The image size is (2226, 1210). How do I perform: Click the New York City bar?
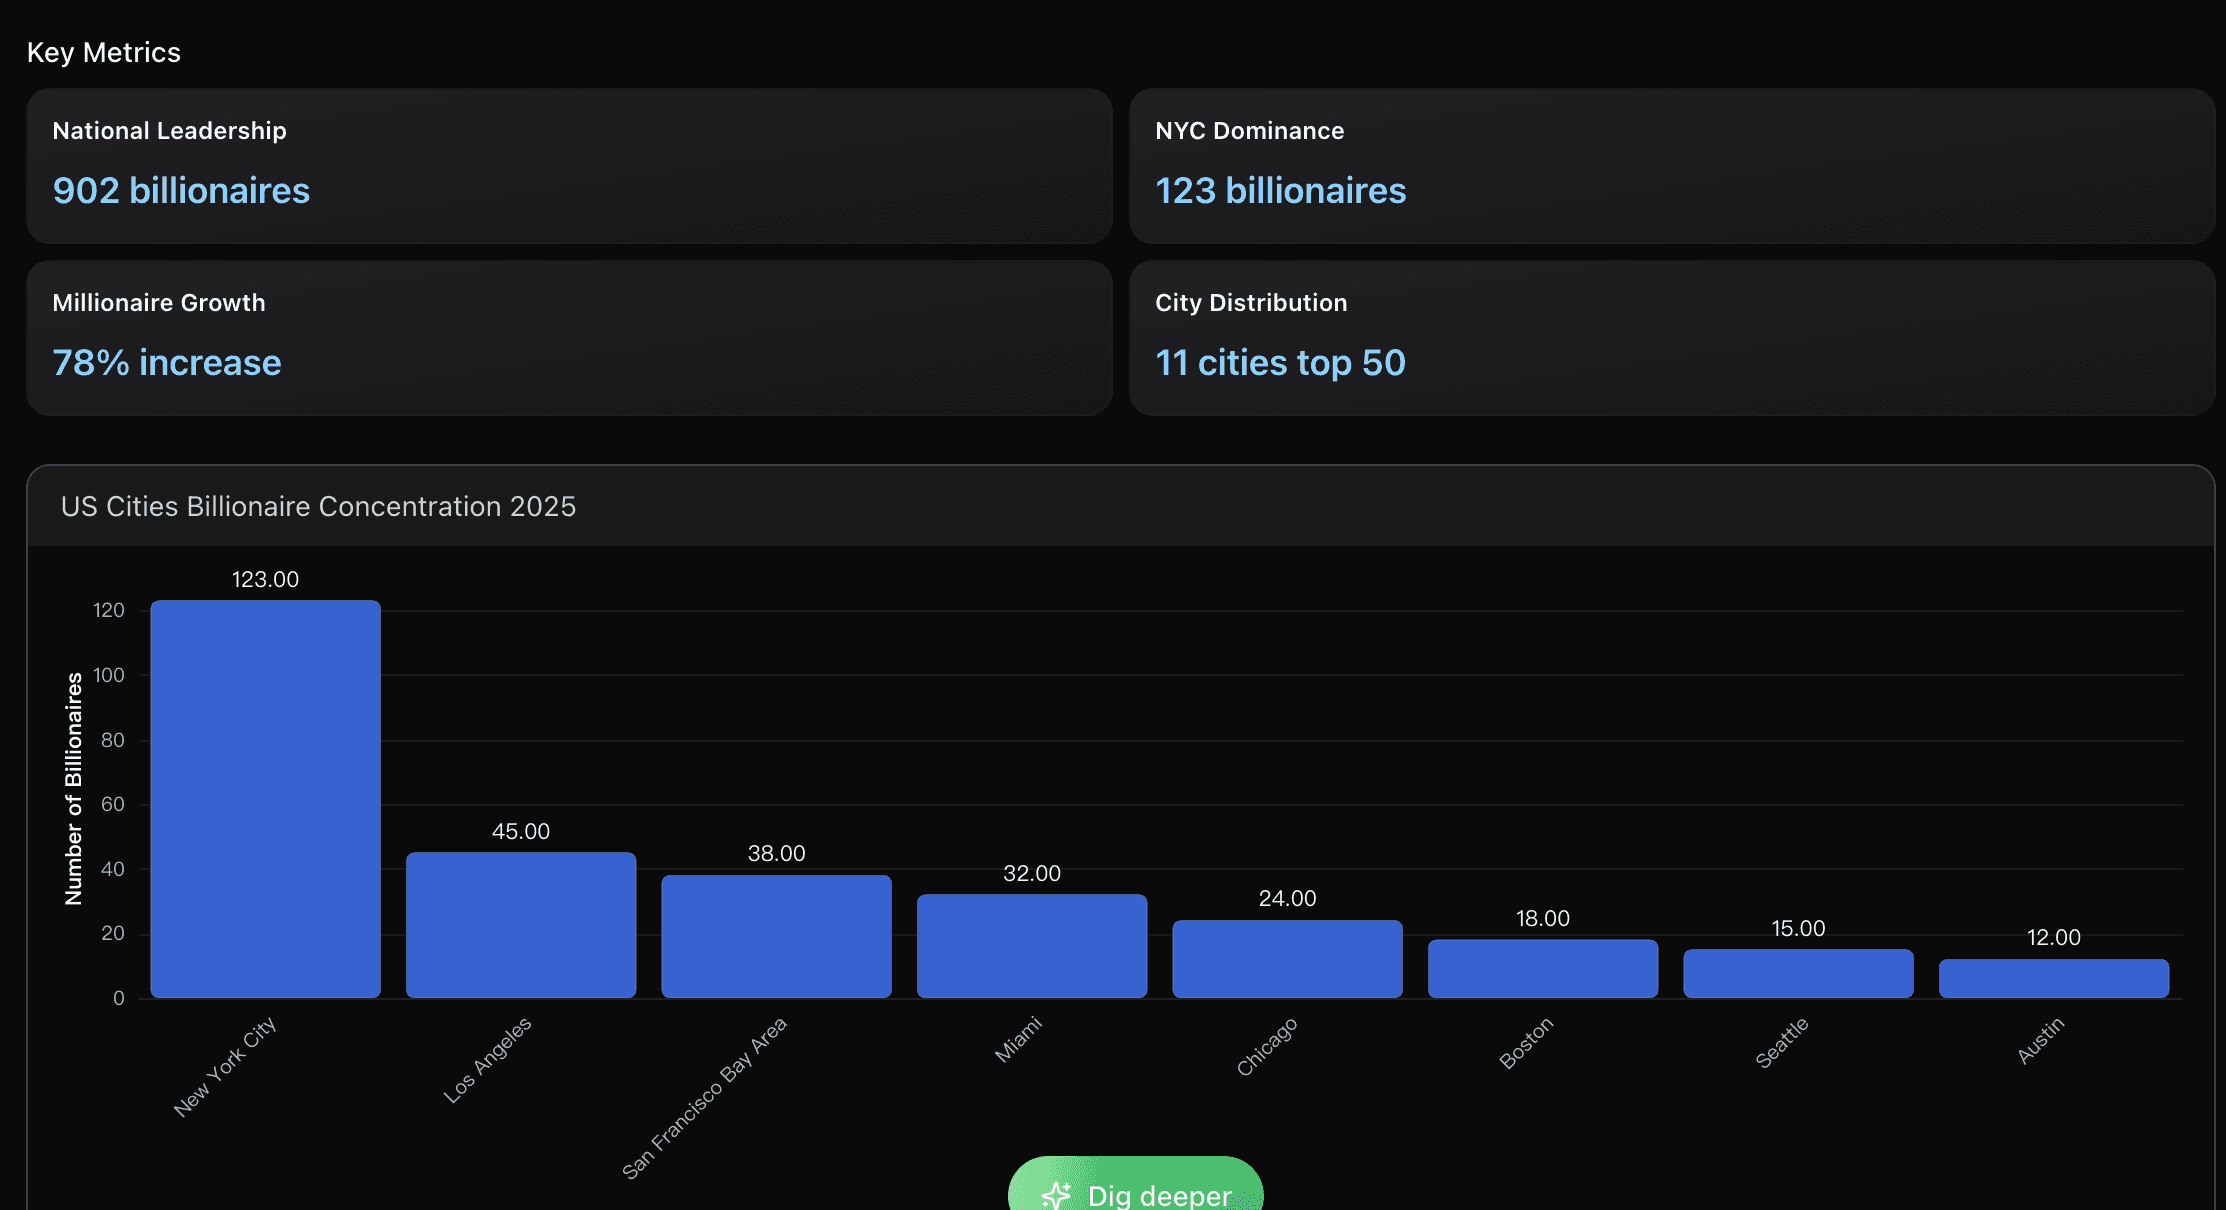click(265, 798)
